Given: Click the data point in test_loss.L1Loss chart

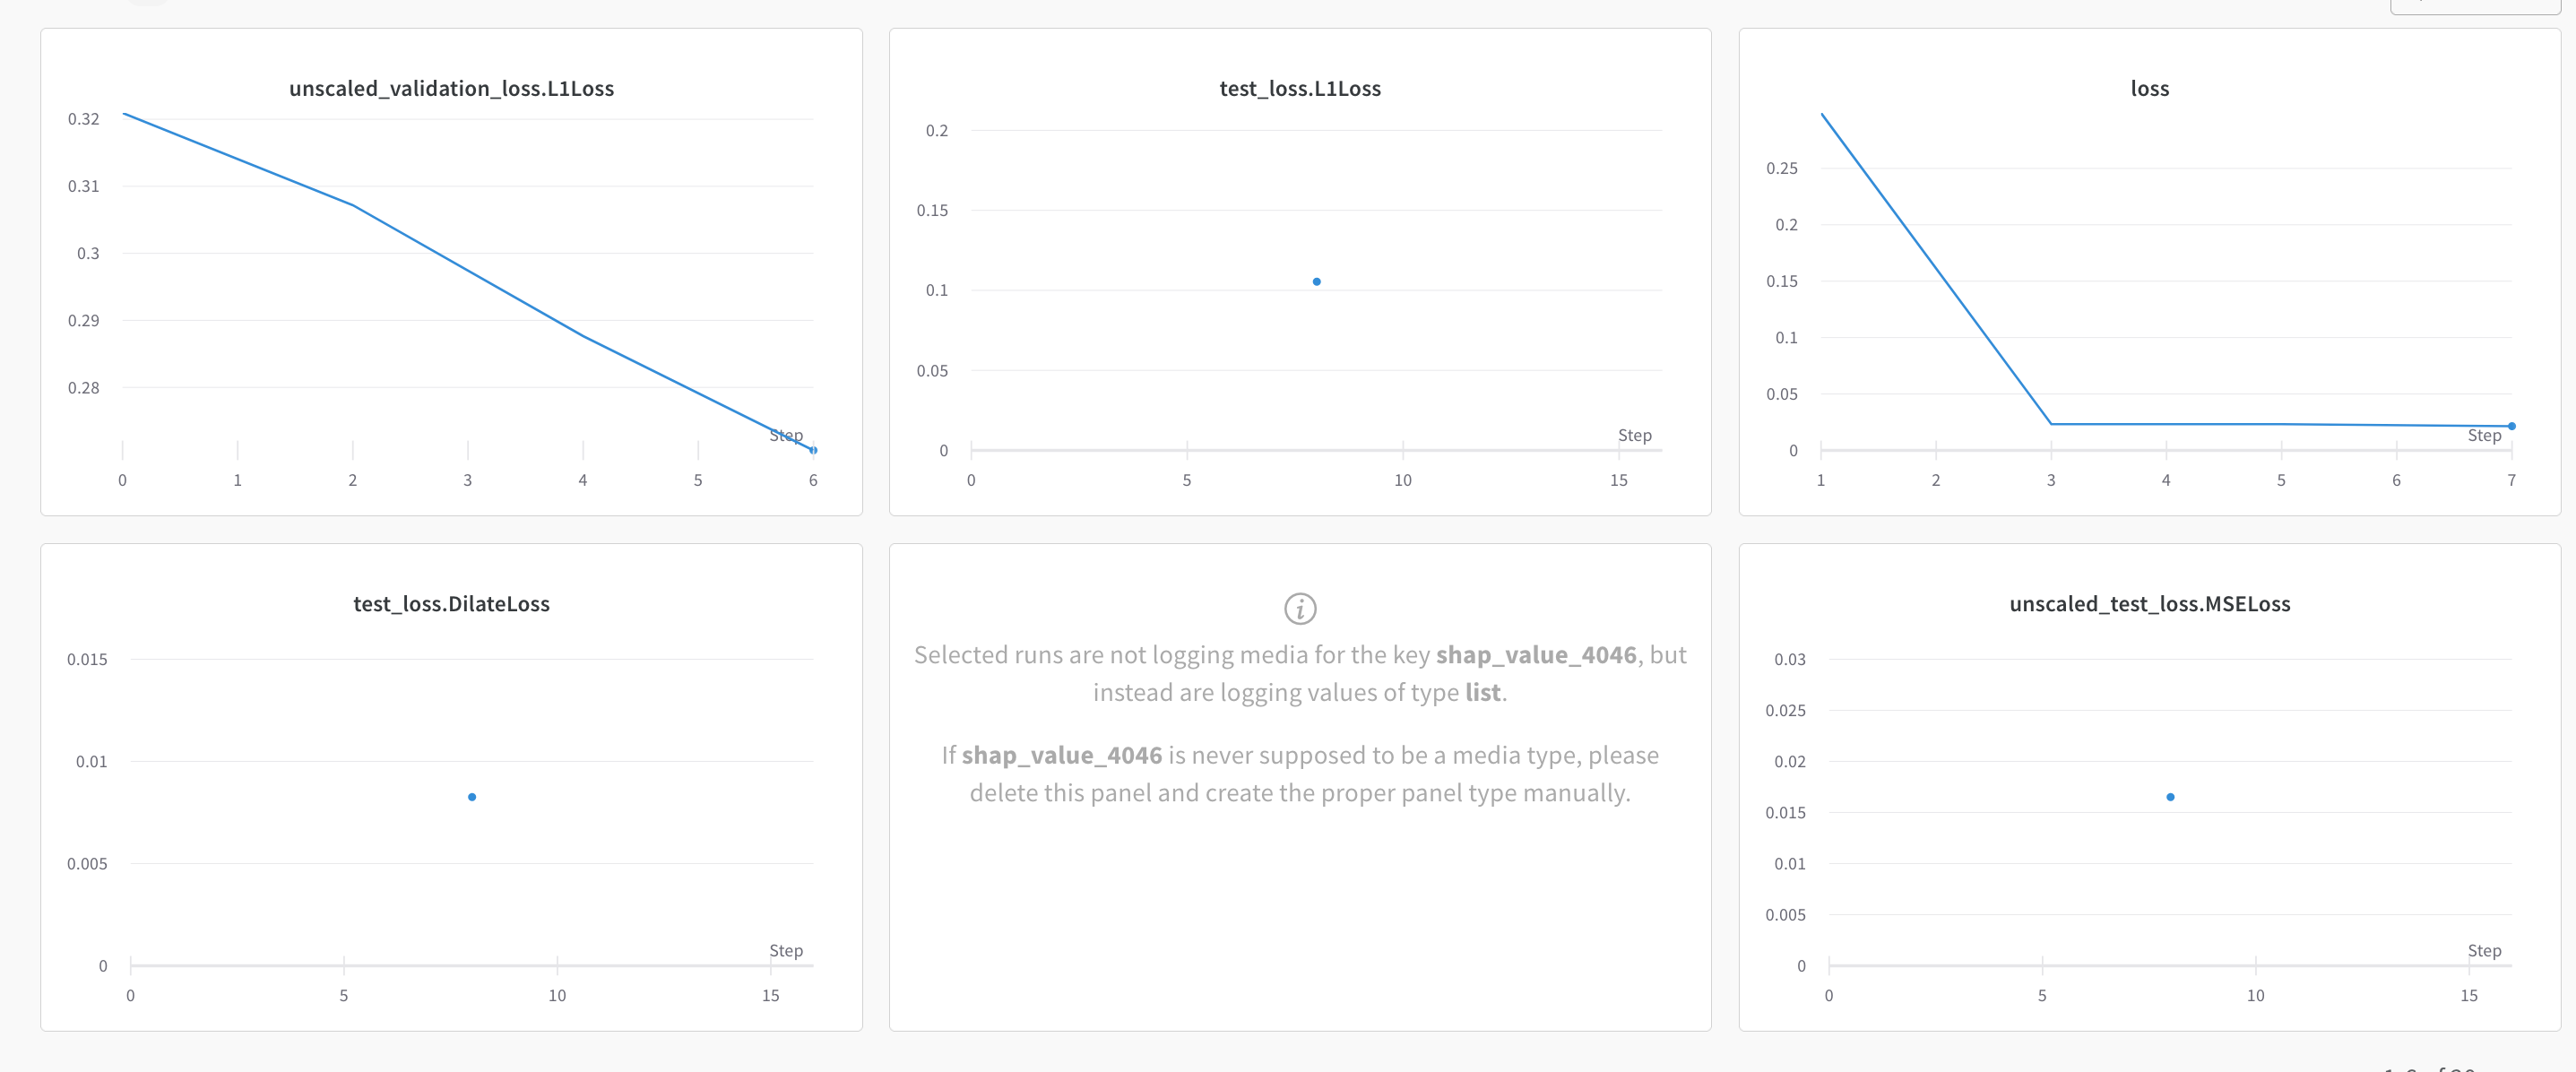Looking at the screenshot, I should (1316, 282).
